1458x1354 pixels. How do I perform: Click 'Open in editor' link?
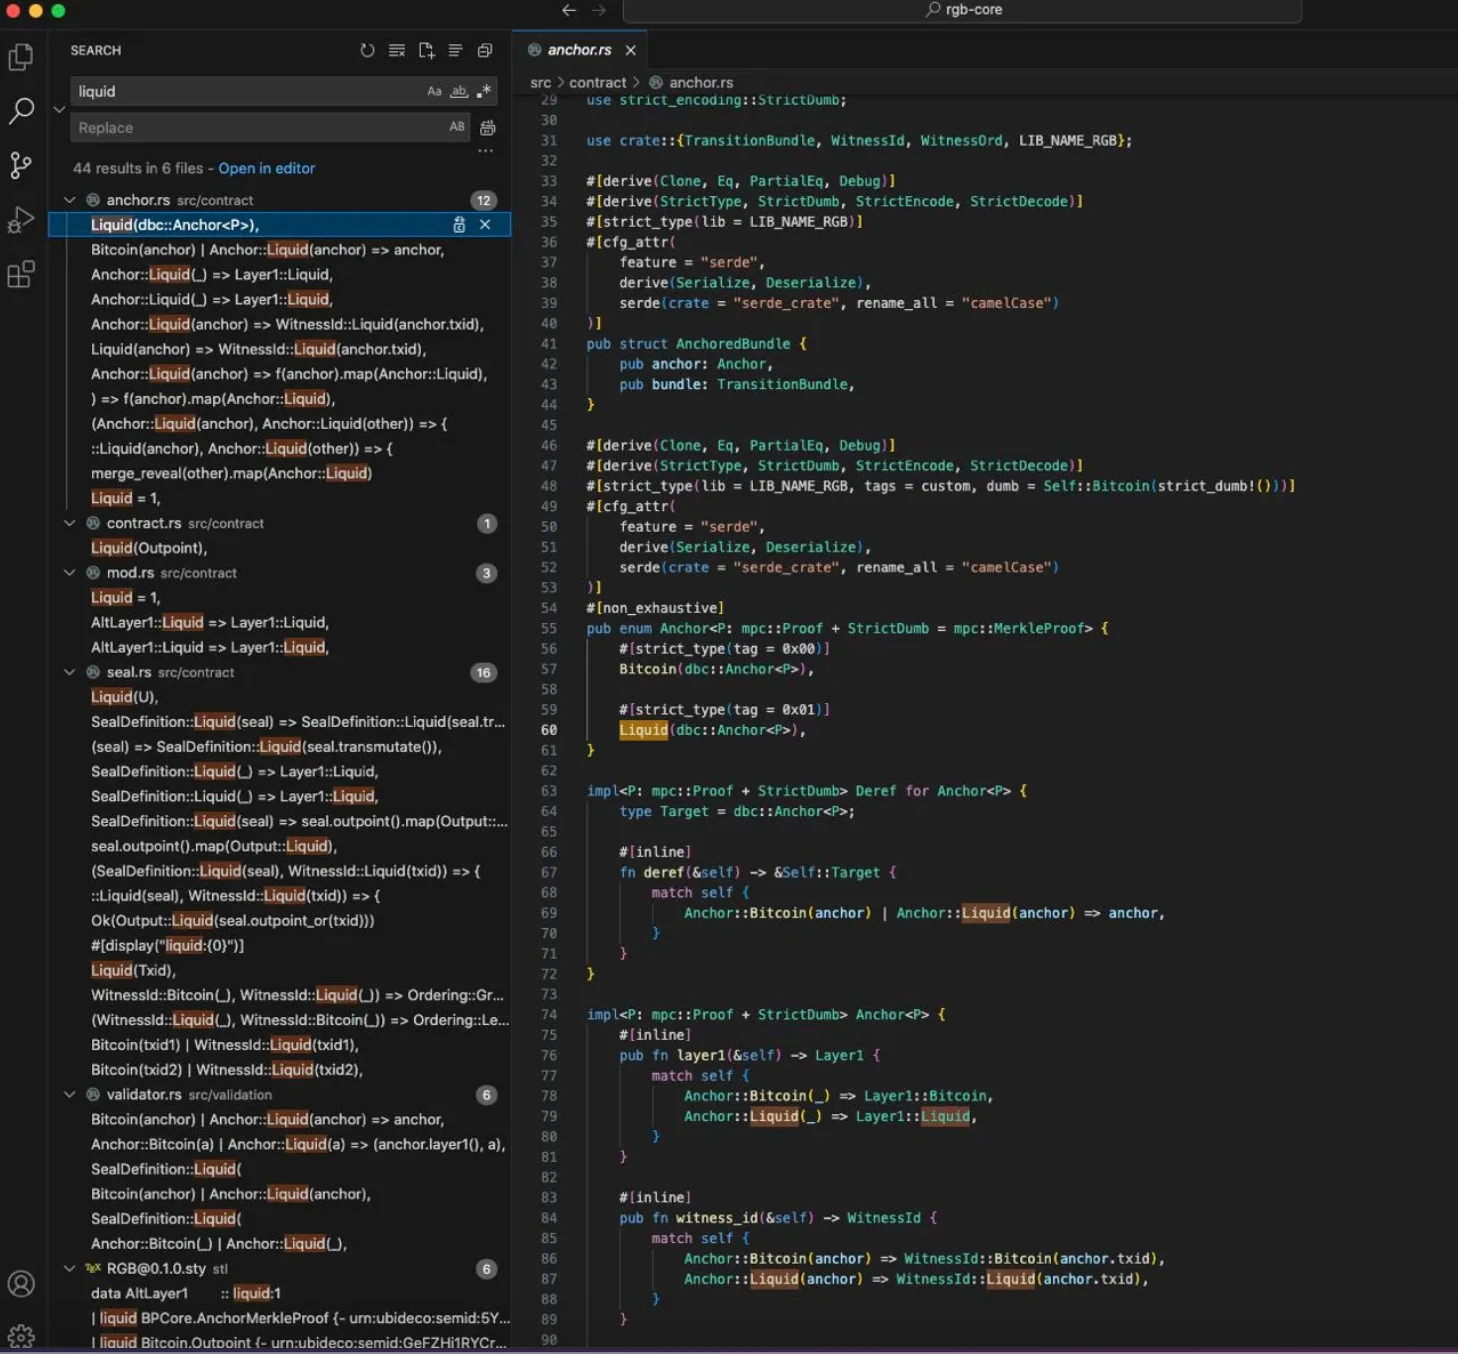(266, 168)
